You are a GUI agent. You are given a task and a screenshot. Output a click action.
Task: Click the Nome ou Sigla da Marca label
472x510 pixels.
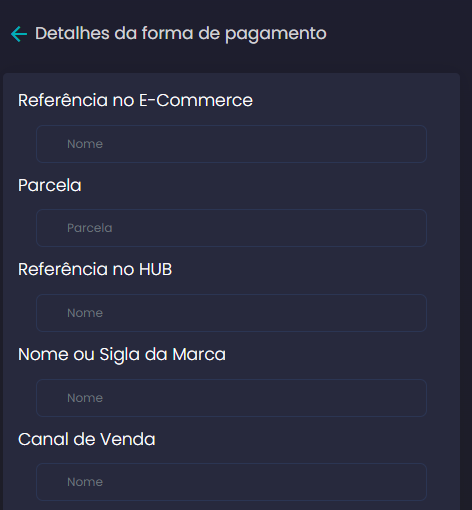pyautogui.click(x=122, y=354)
